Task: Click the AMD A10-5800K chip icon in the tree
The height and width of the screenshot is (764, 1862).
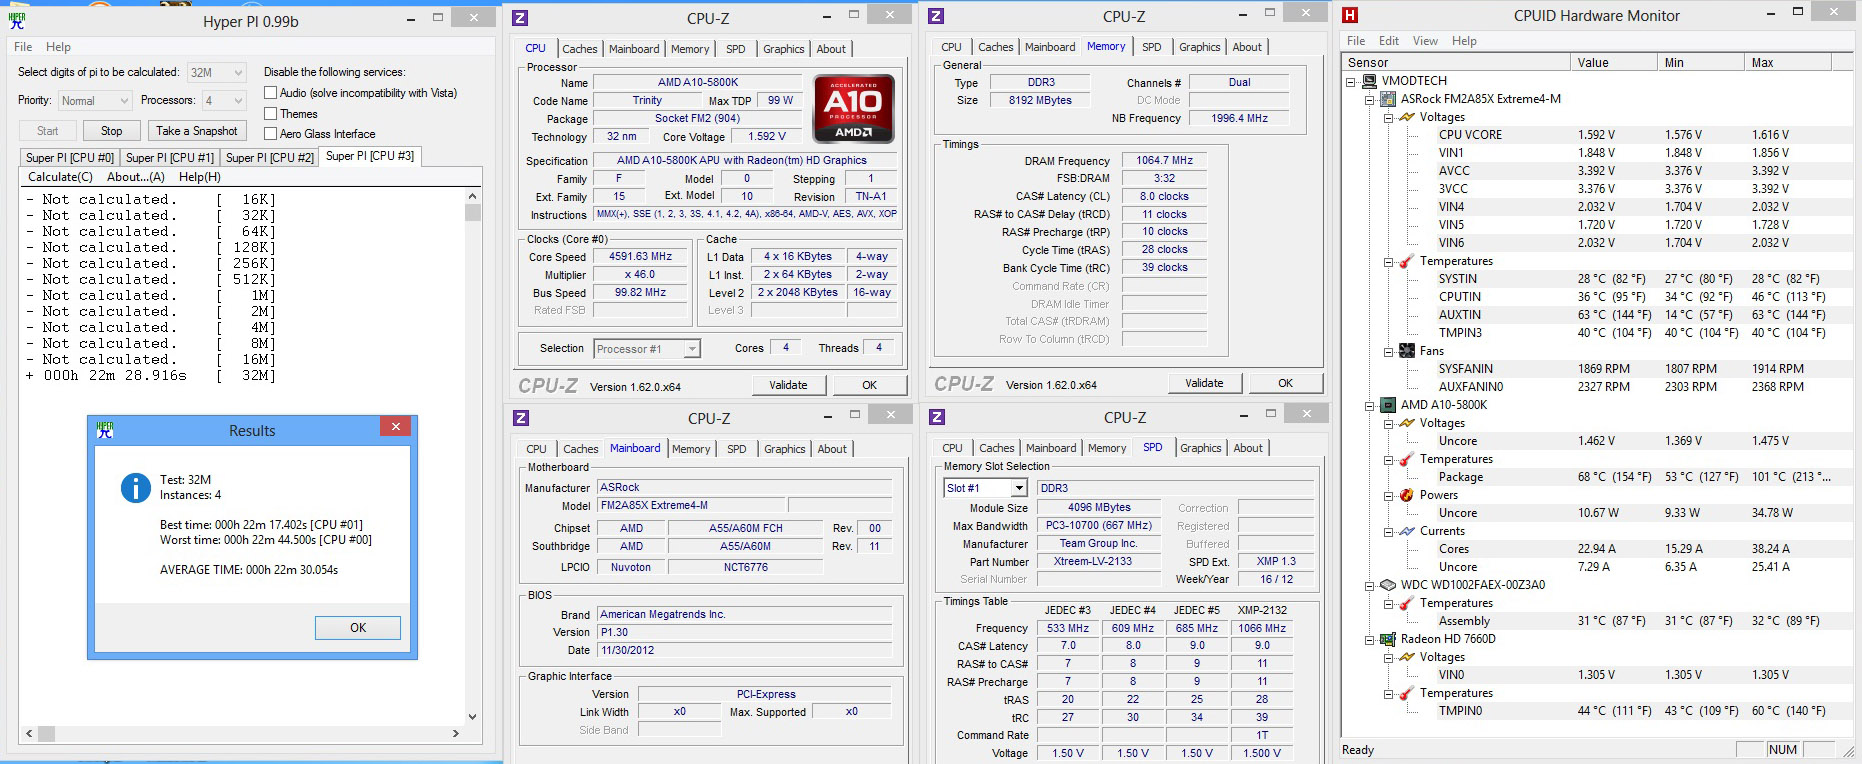Action: tap(1388, 405)
